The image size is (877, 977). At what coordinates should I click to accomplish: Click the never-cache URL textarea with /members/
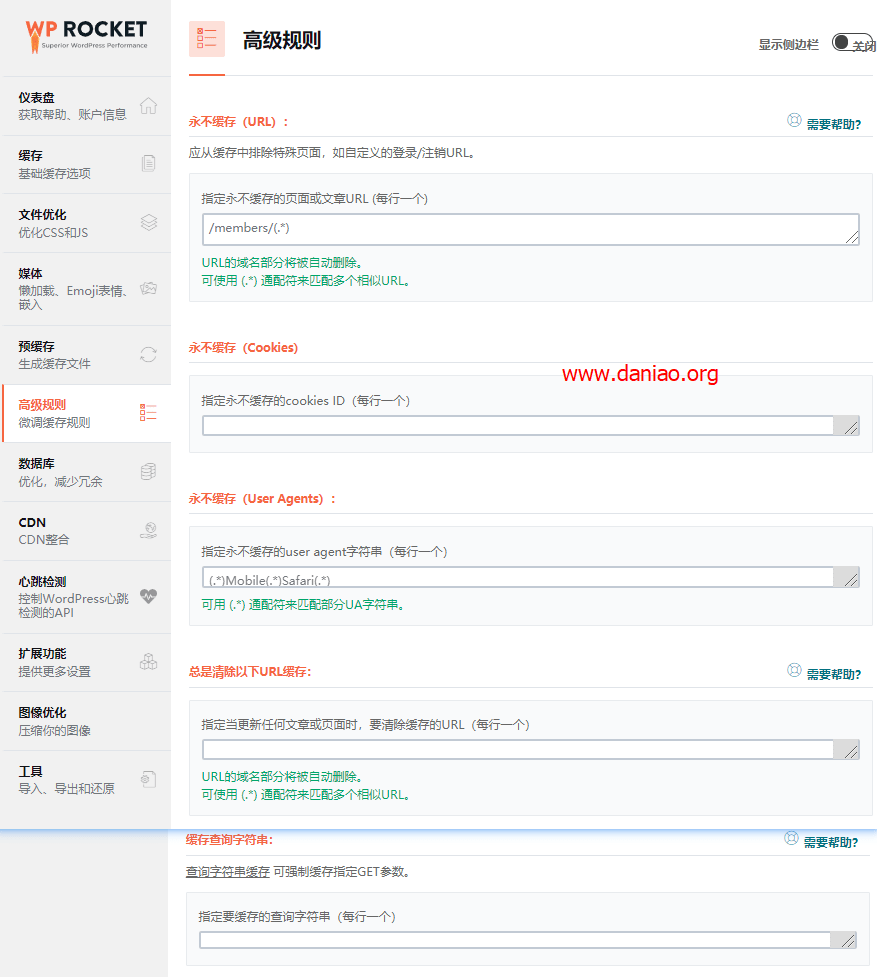(531, 229)
